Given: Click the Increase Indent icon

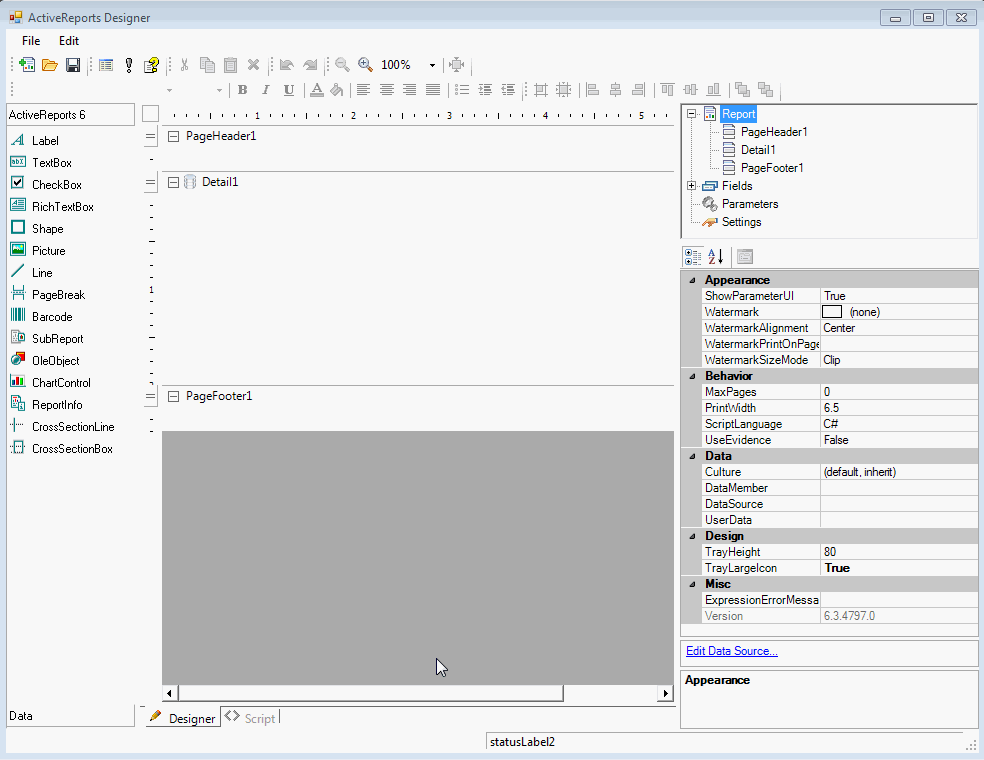Looking at the screenshot, I should [485, 90].
